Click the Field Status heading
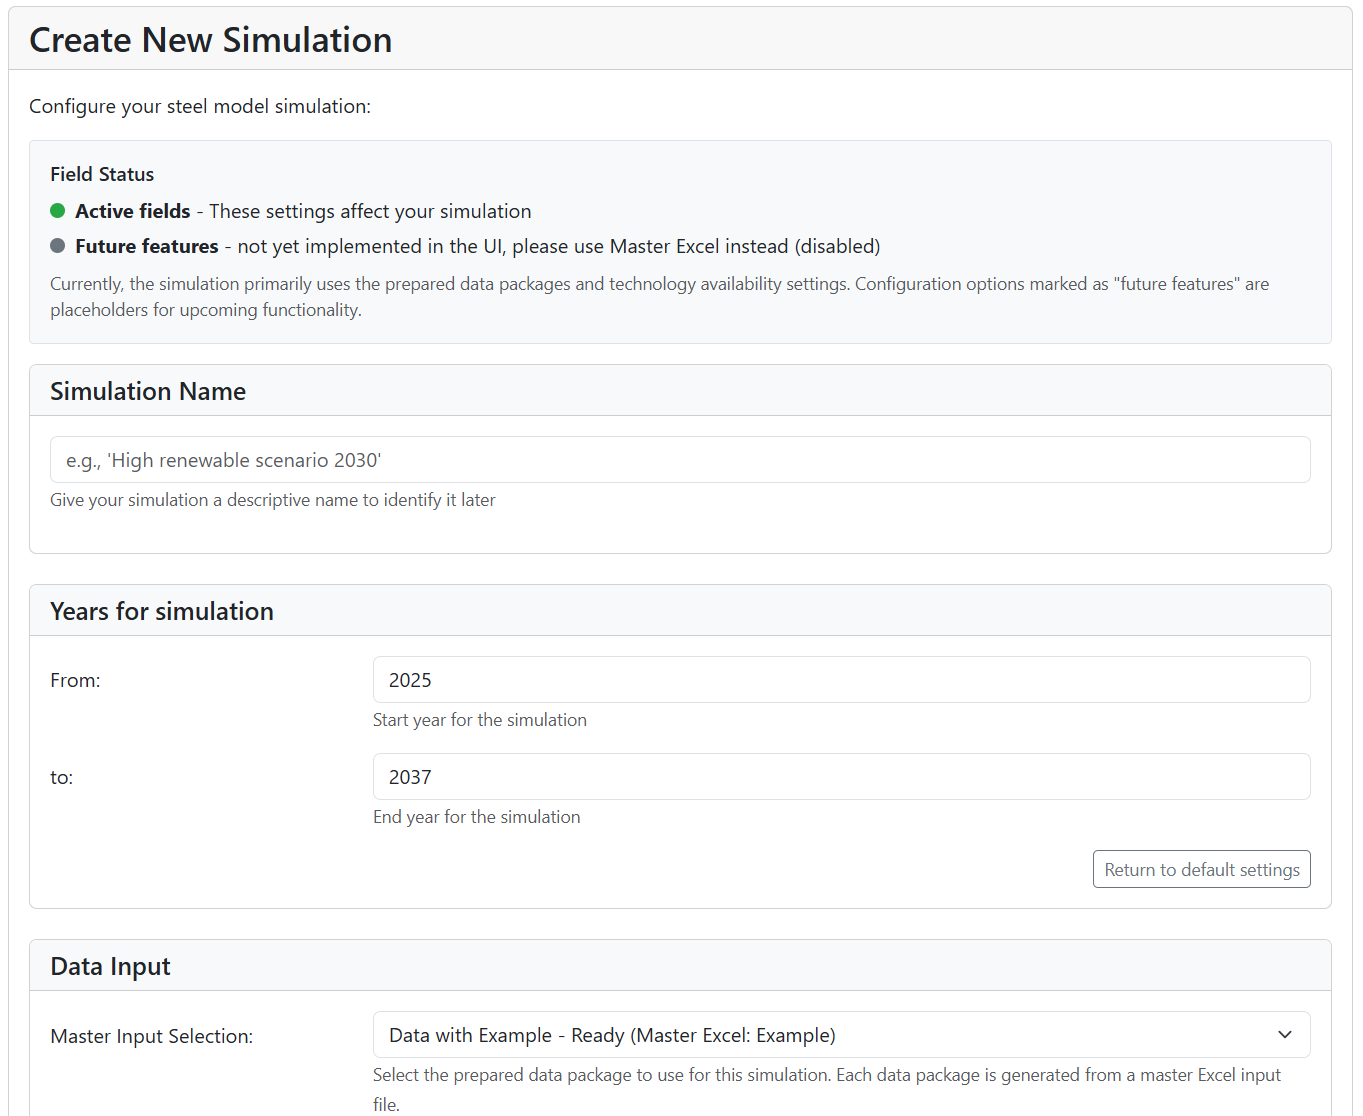The width and height of the screenshot is (1363, 1116). (x=102, y=174)
